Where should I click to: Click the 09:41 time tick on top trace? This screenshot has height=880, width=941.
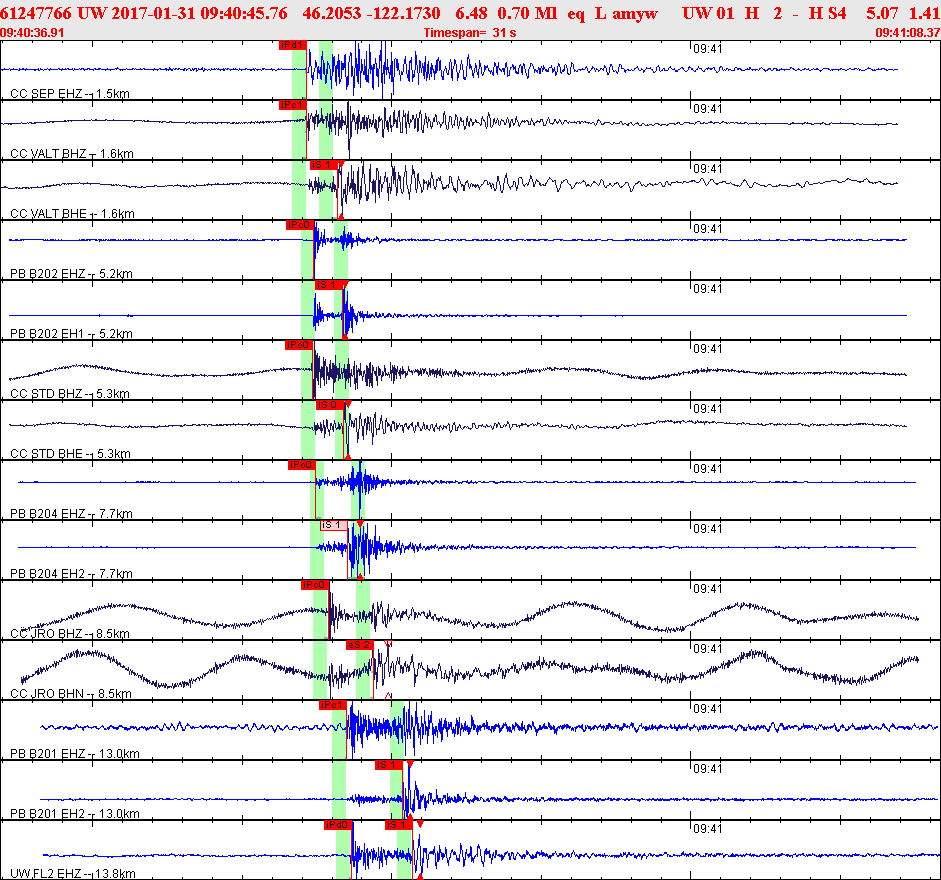coord(707,49)
